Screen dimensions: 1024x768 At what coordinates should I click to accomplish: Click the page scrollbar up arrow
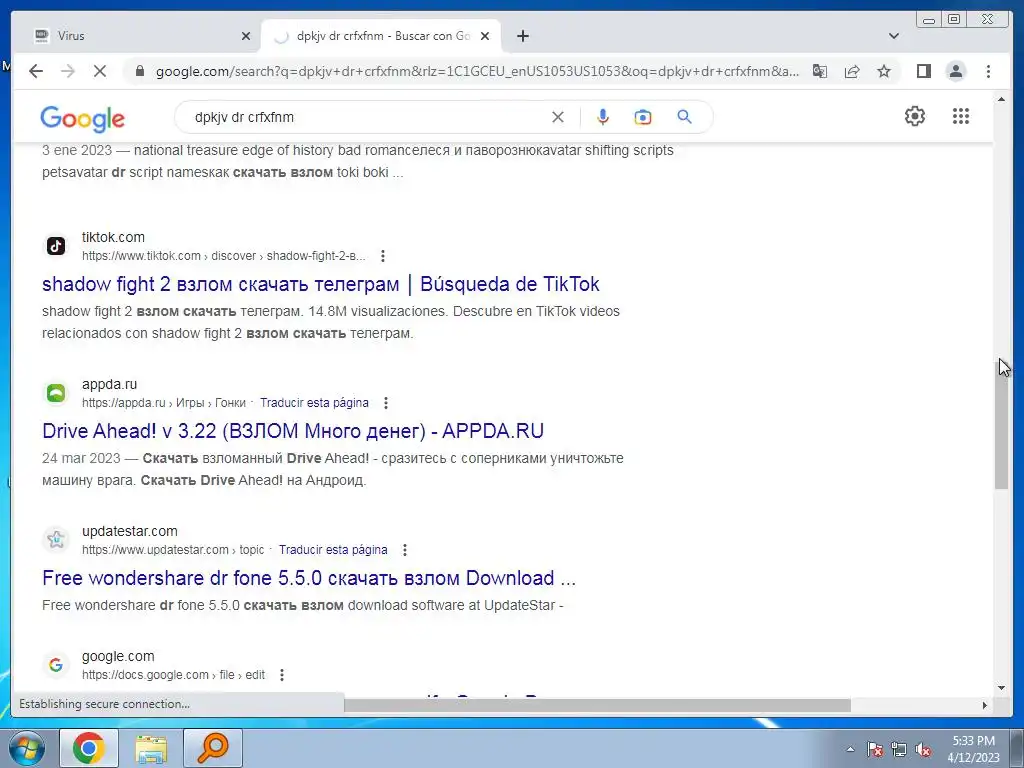click(x=1001, y=99)
